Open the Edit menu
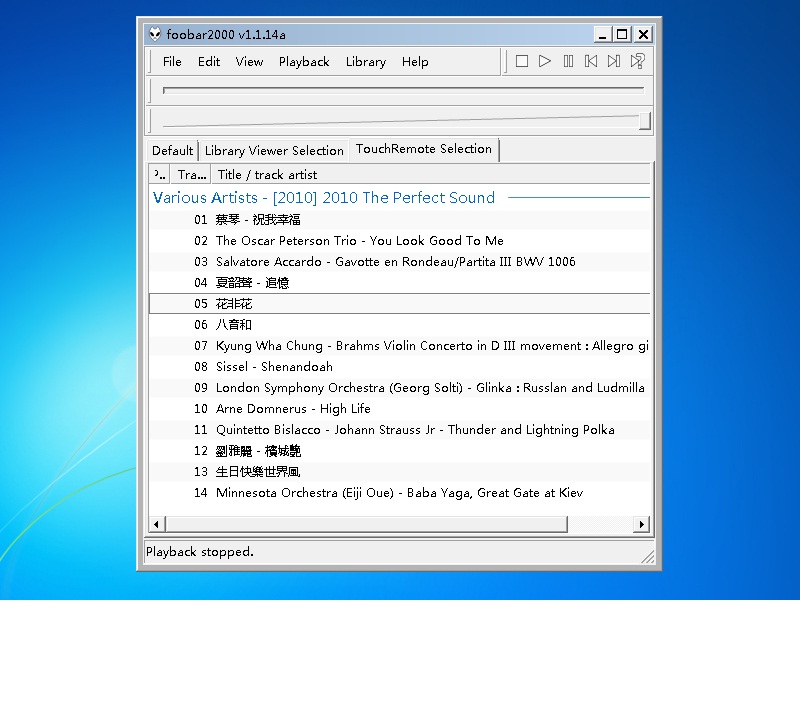Image resolution: width=800 pixels, height=720 pixels. [209, 62]
